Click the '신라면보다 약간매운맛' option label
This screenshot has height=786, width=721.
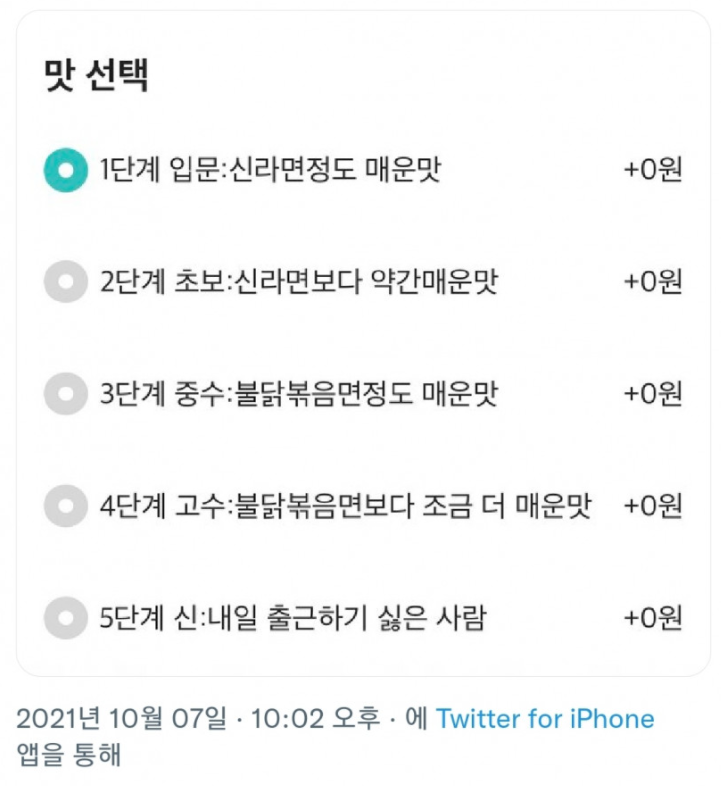(298, 283)
